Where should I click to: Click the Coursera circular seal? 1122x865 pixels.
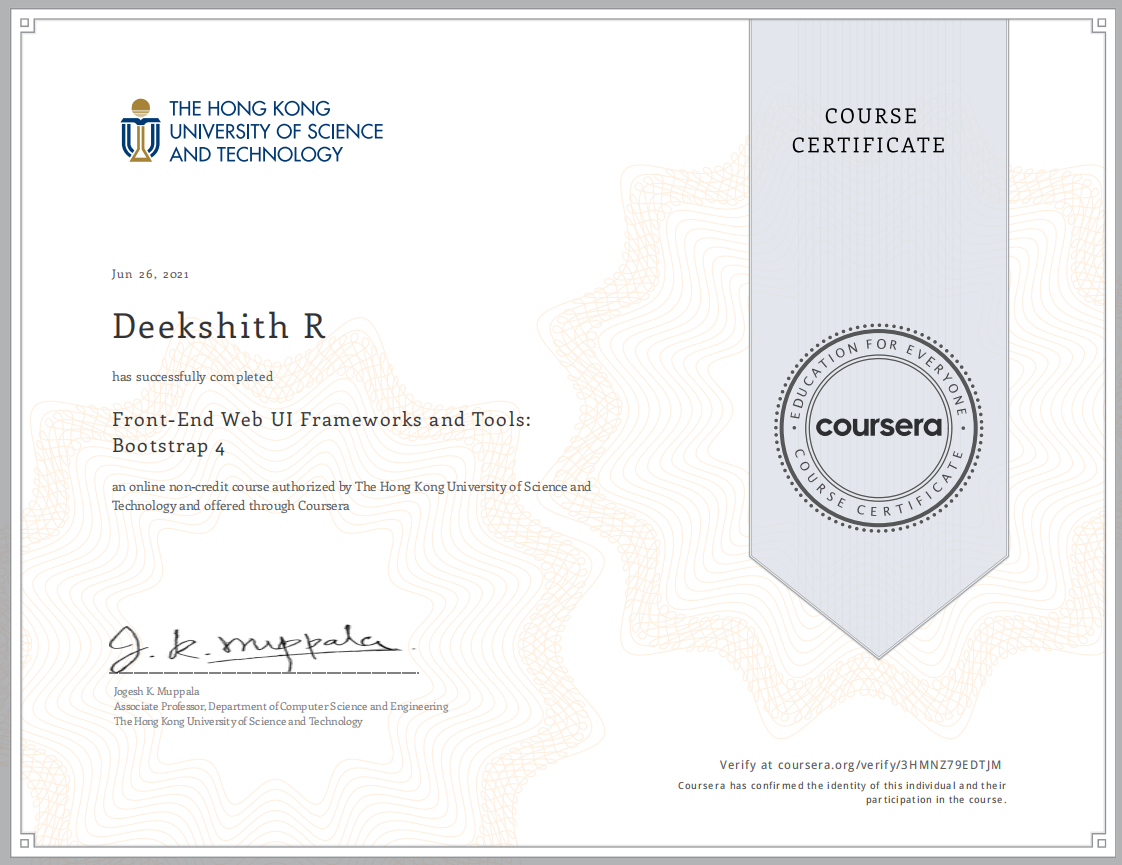point(879,428)
